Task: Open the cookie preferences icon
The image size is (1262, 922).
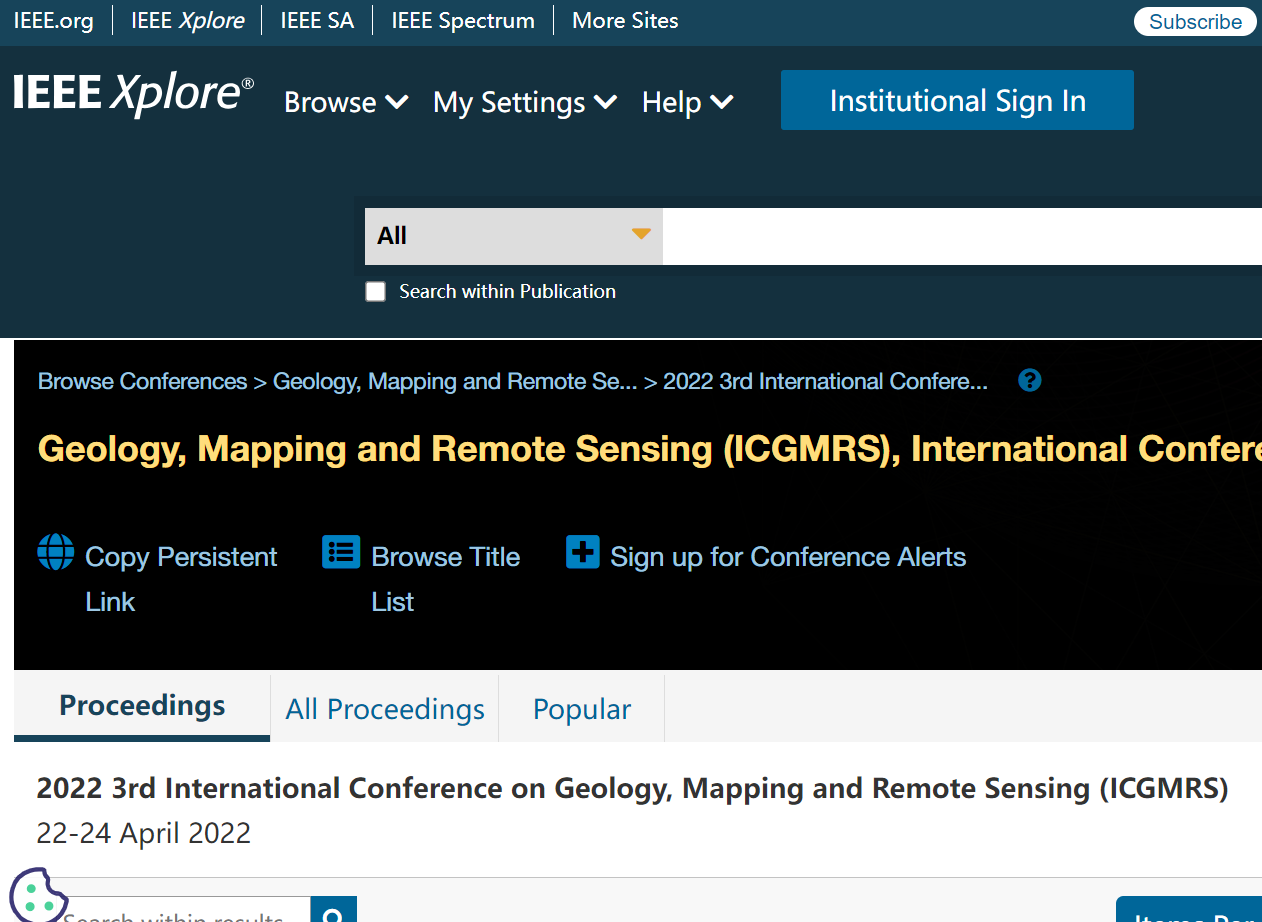Action: (38, 894)
